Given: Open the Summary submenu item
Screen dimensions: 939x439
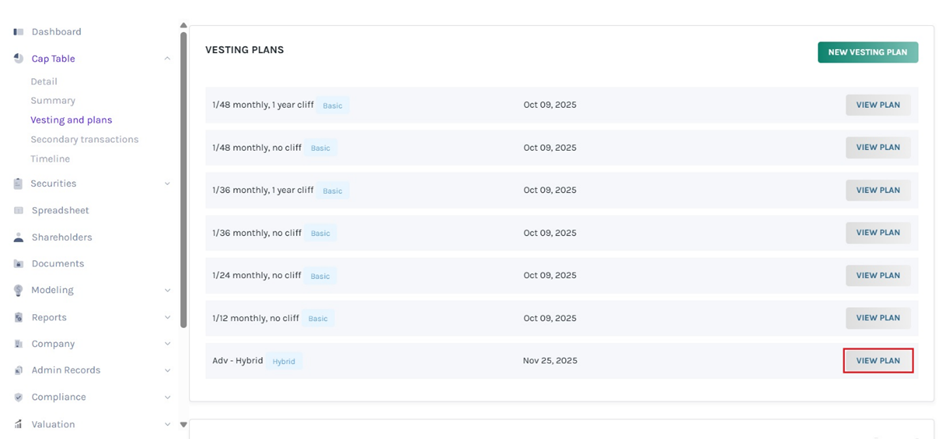Looking at the screenshot, I should point(53,101).
